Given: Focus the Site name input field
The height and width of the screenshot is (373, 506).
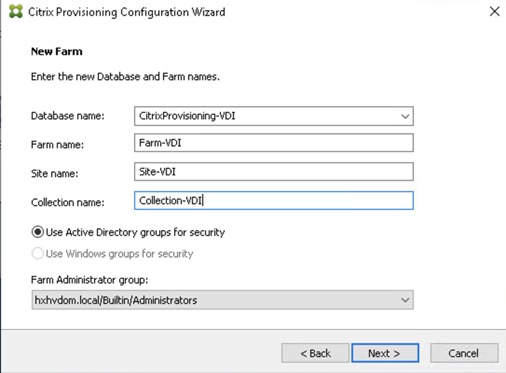Looking at the screenshot, I should point(274,172).
